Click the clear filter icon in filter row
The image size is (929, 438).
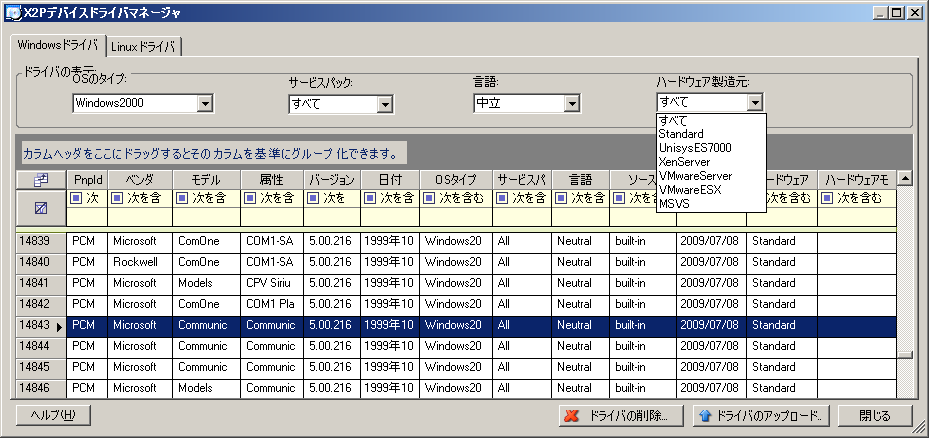coord(41,208)
